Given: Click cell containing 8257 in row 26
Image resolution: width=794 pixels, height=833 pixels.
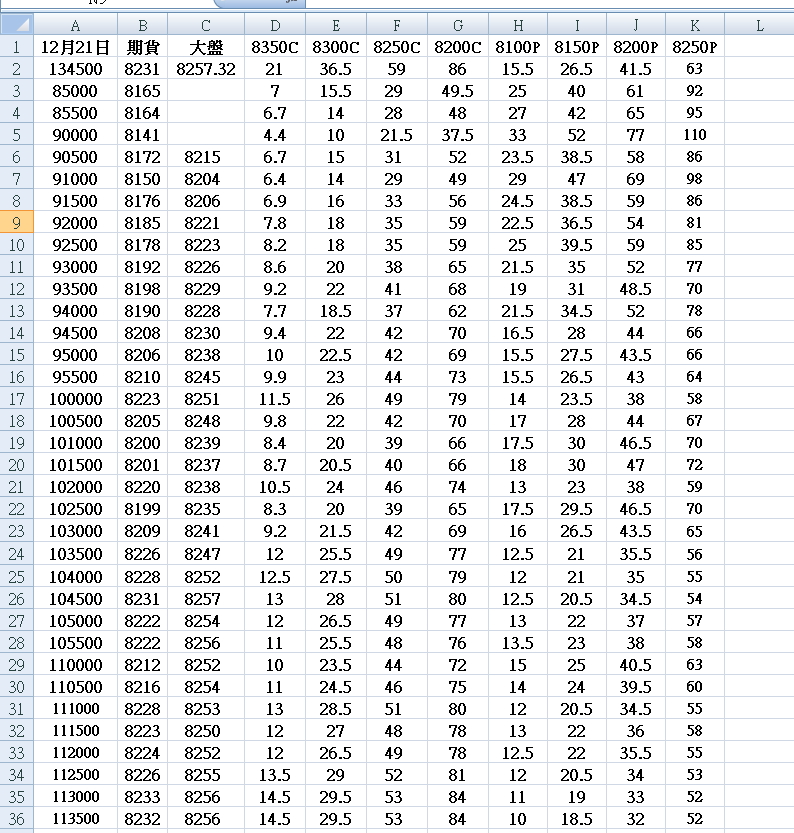Looking at the screenshot, I should tap(206, 599).
